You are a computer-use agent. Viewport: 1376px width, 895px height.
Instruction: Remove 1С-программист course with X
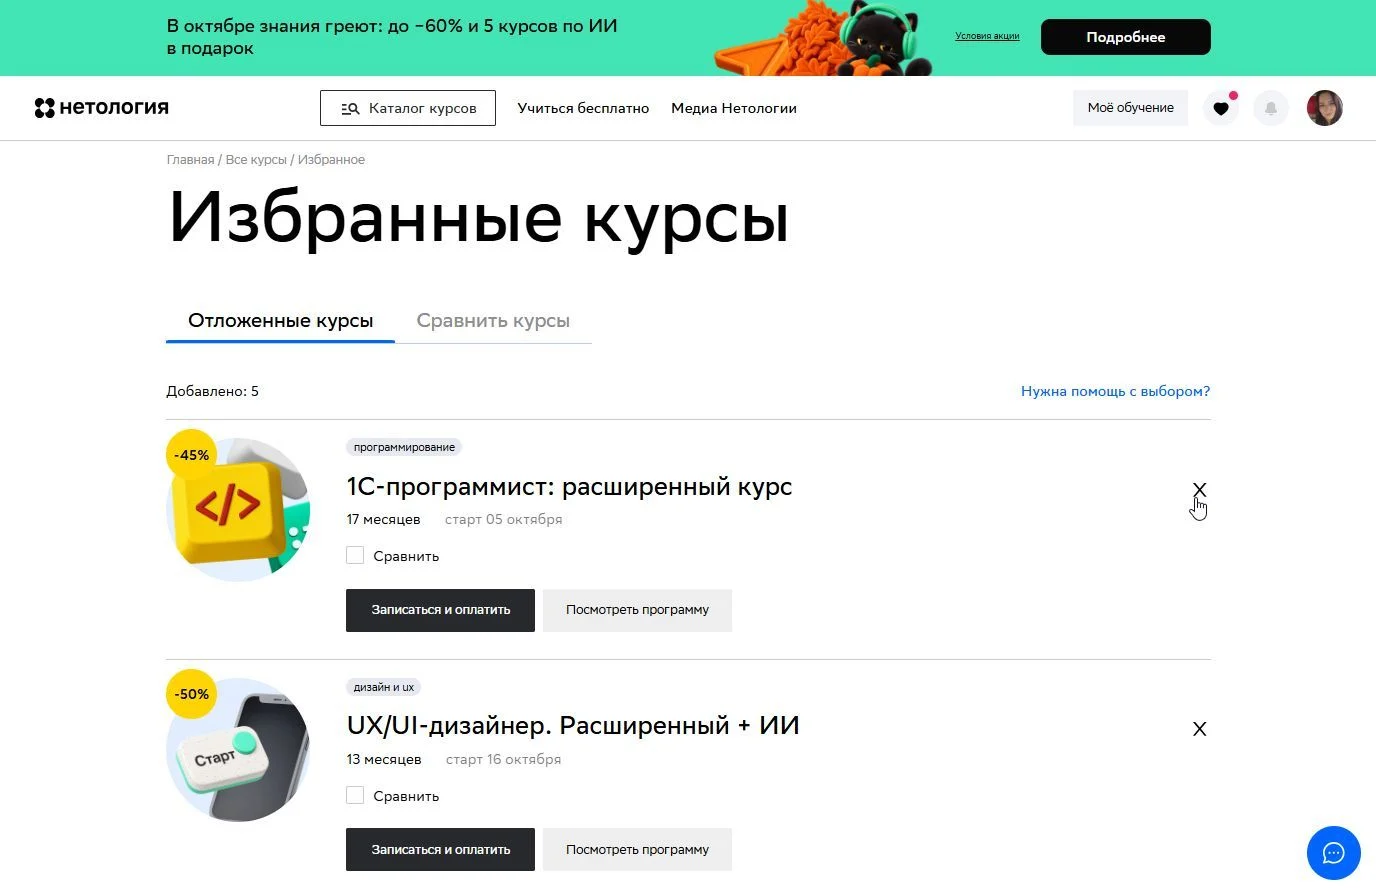1199,490
